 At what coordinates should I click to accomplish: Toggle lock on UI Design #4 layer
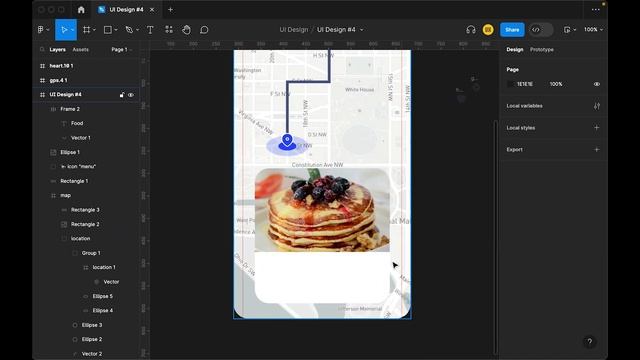(122, 95)
